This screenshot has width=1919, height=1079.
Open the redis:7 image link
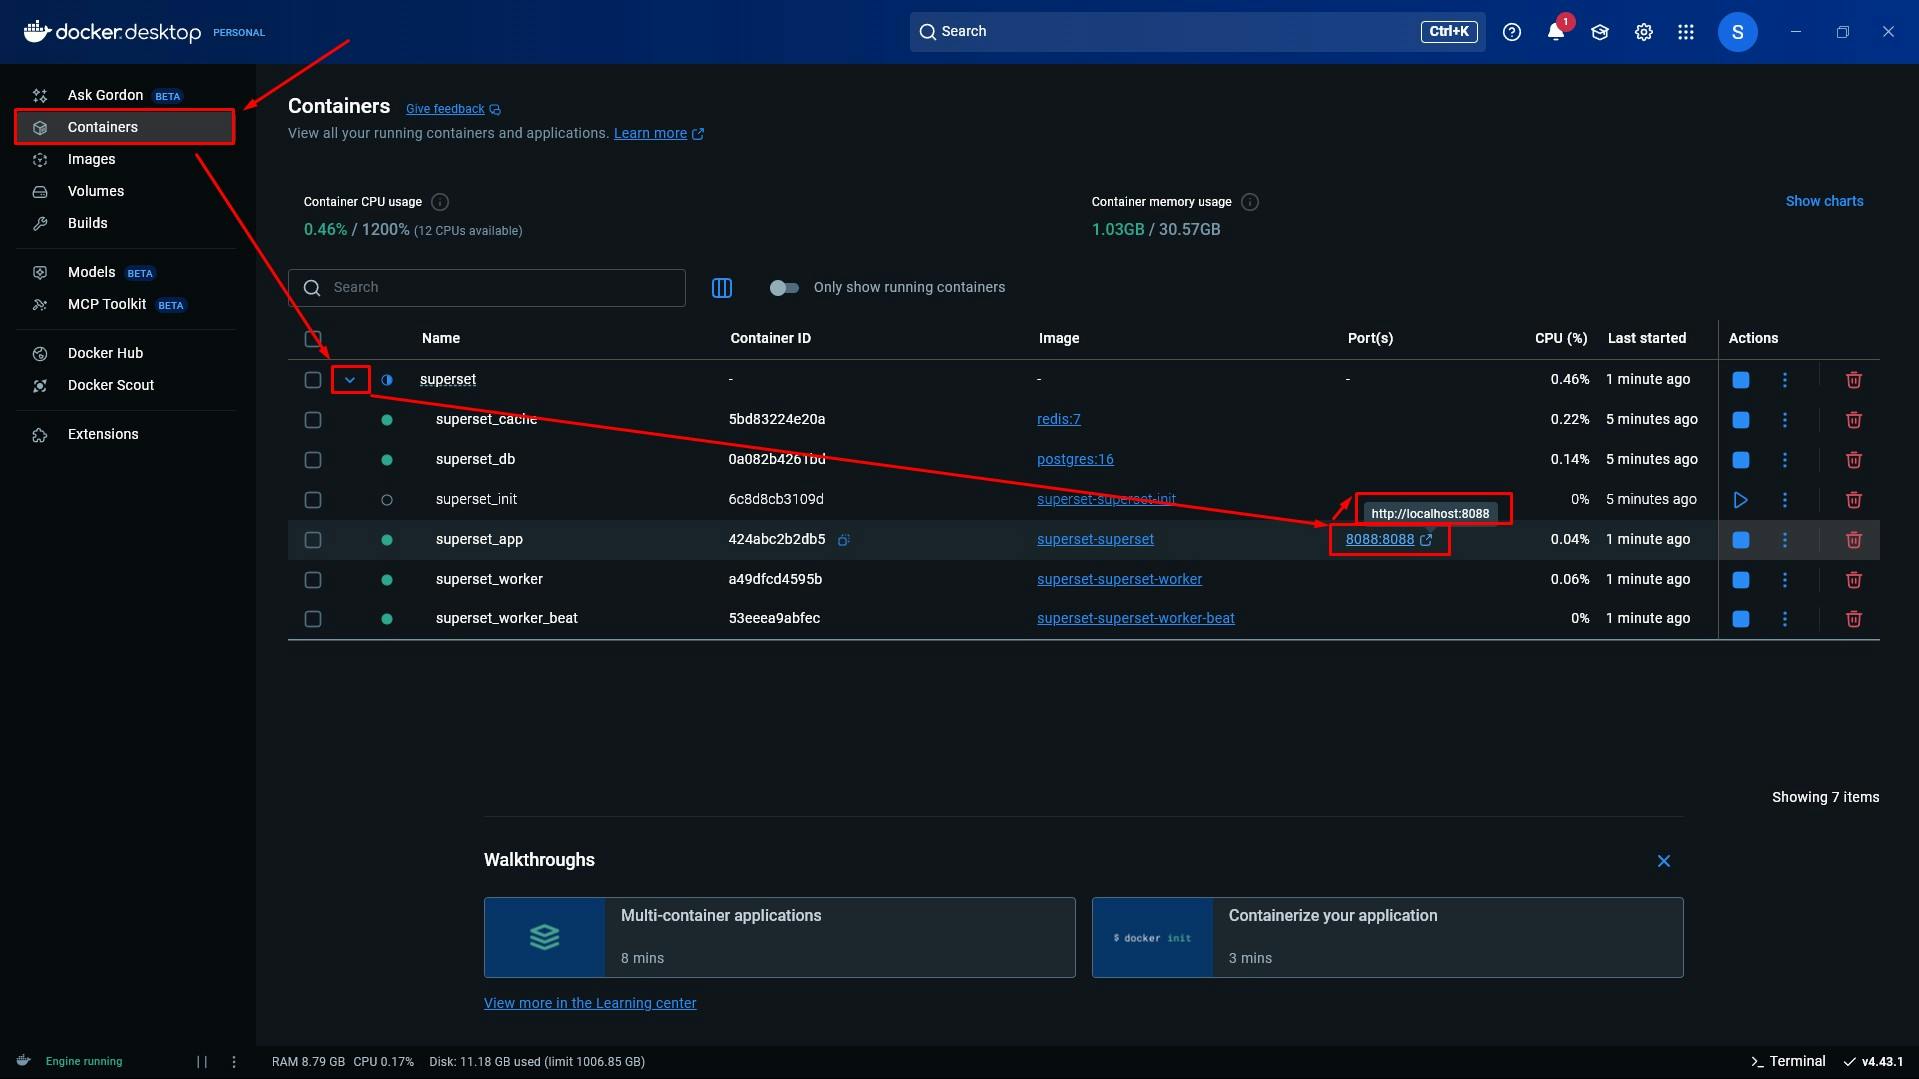[x=1058, y=420]
